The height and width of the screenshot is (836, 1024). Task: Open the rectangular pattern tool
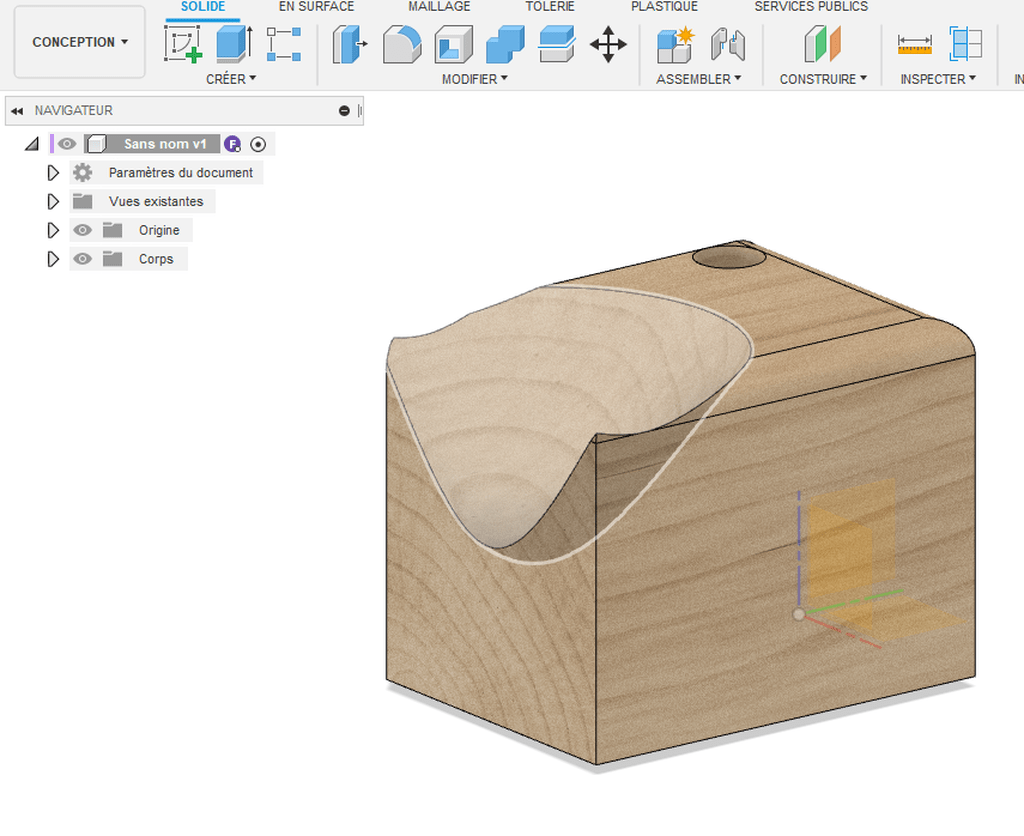click(x=284, y=44)
